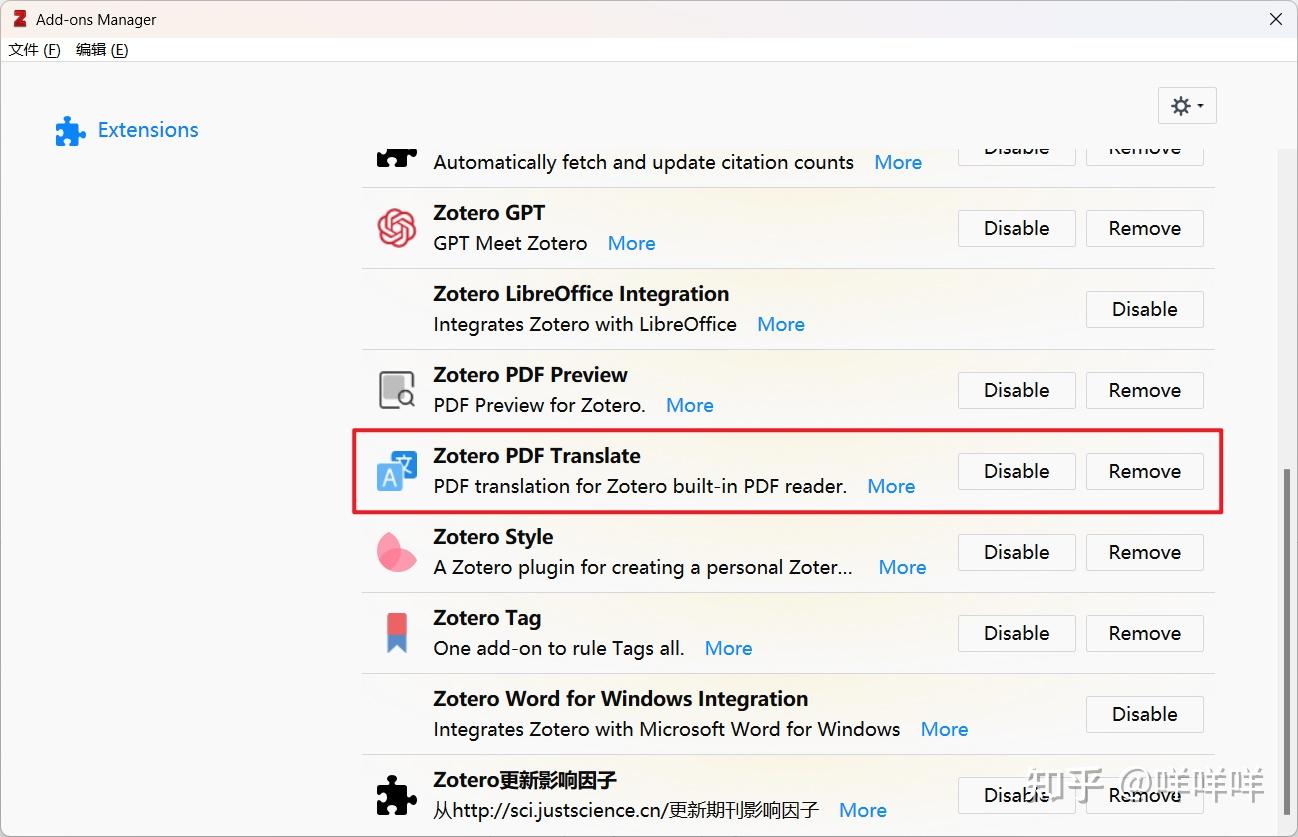Image resolution: width=1298 pixels, height=837 pixels.
Task: Disable Zotero Word for Windows Integration
Action: pyautogui.click(x=1145, y=714)
